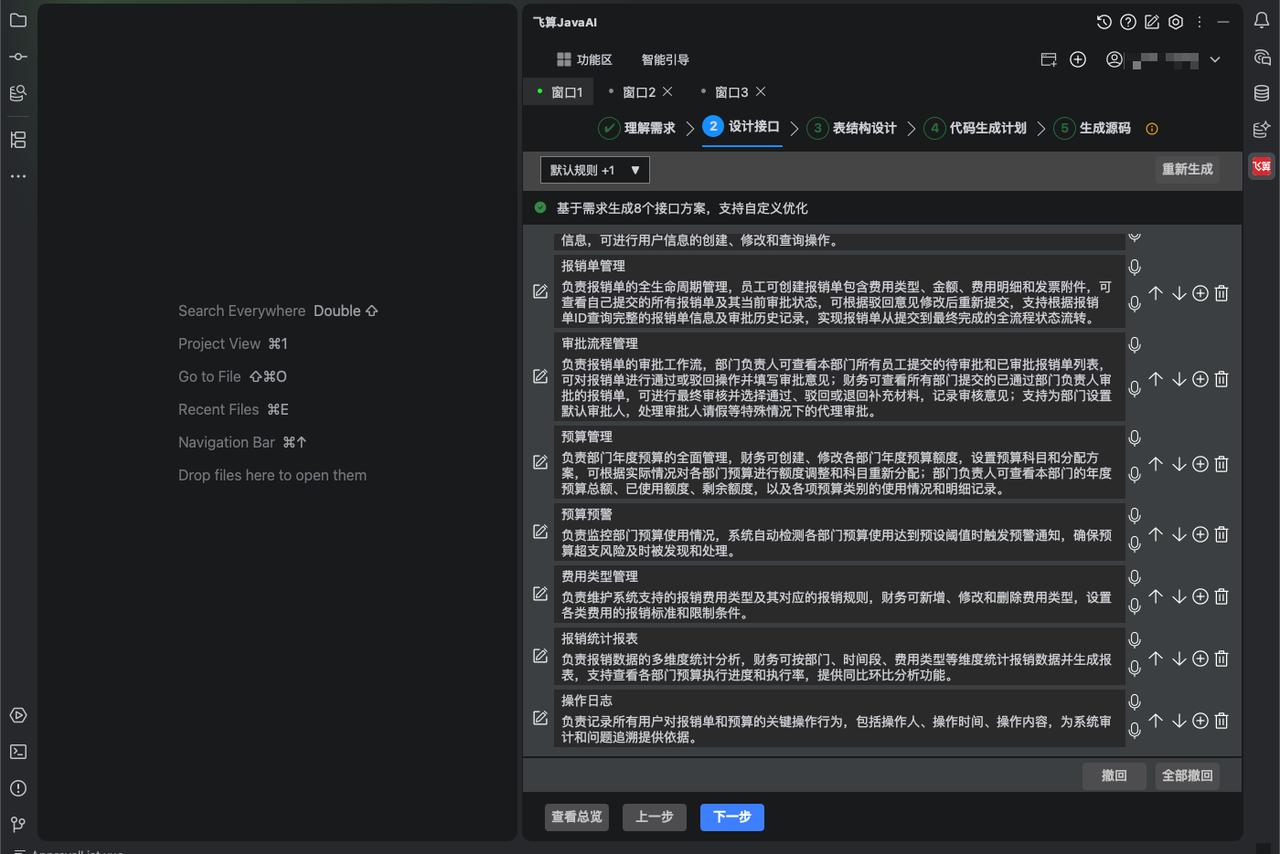Click the 重新生成 button
Viewport: 1280px width, 854px height.
click(x=1187, y=169)
